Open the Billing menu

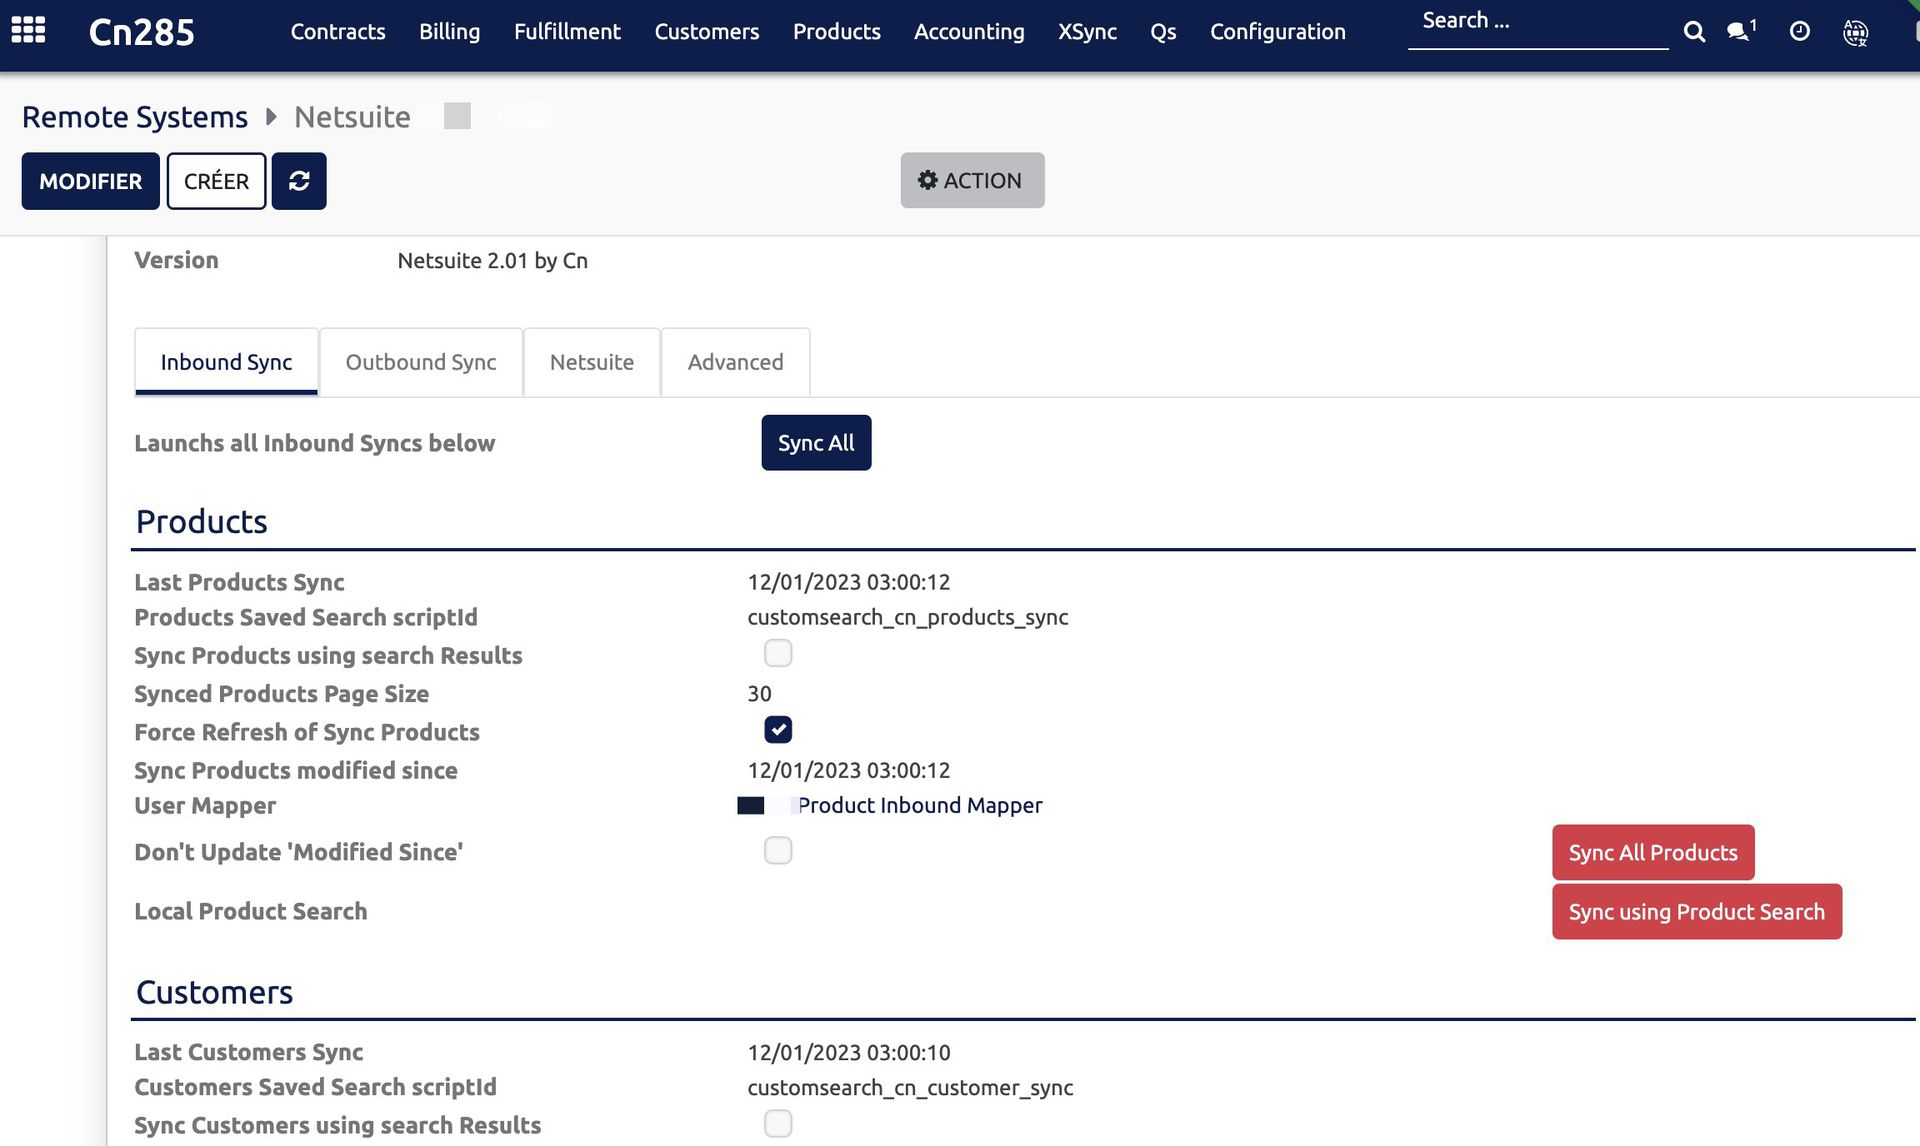tap(449, 31)
